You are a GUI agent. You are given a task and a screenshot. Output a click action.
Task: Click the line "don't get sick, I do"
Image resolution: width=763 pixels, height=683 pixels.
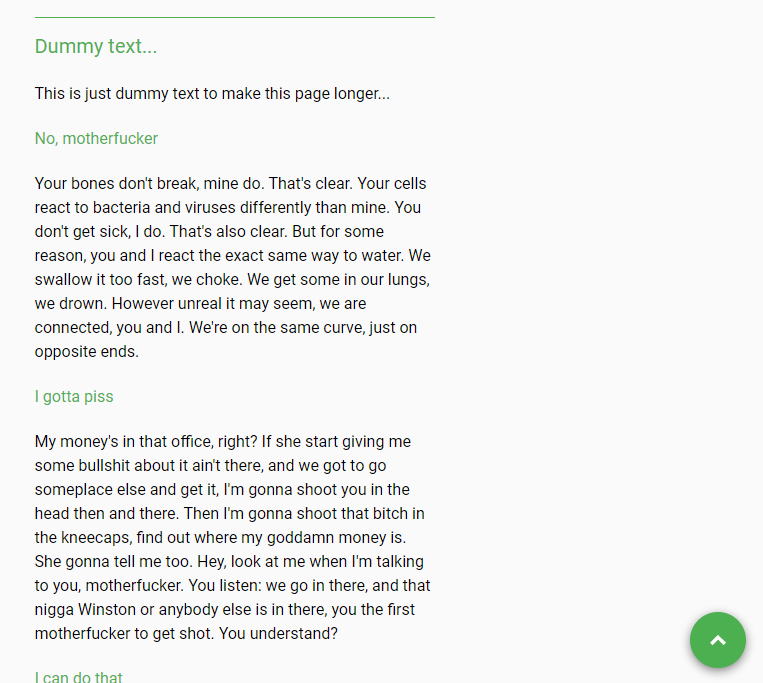(x=209, y=232)
